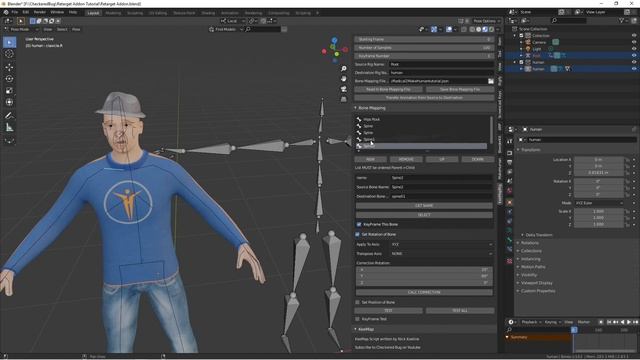This screenshot has width=640, height=360.
Task: Click the Outliner filter funnel icon
Action: [622, 20]
